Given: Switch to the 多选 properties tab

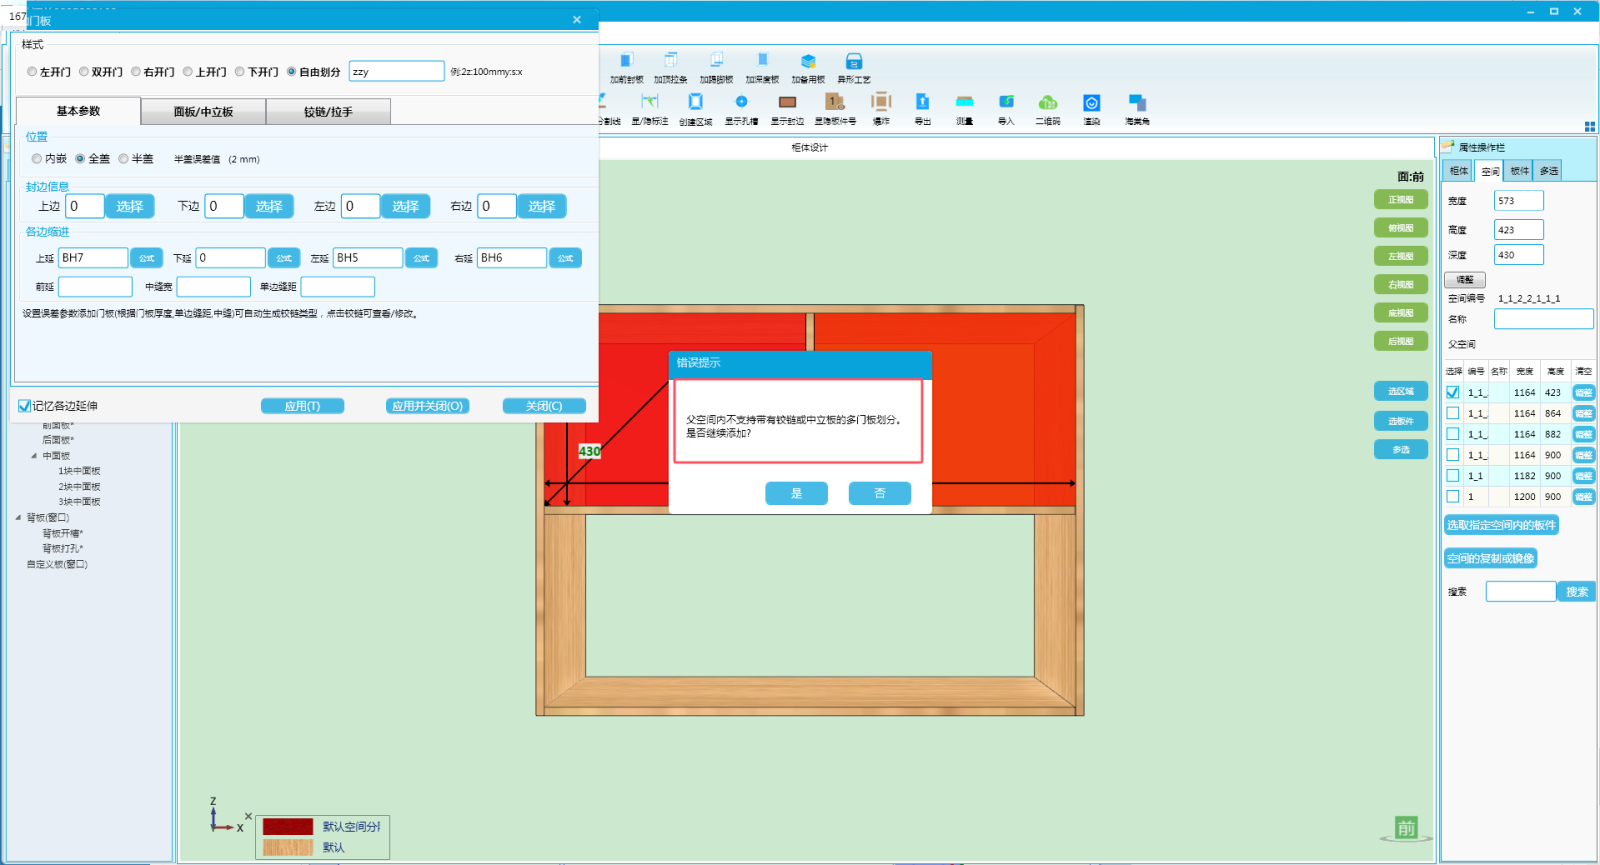Looking at the screenshot, I should (1549, 171).
